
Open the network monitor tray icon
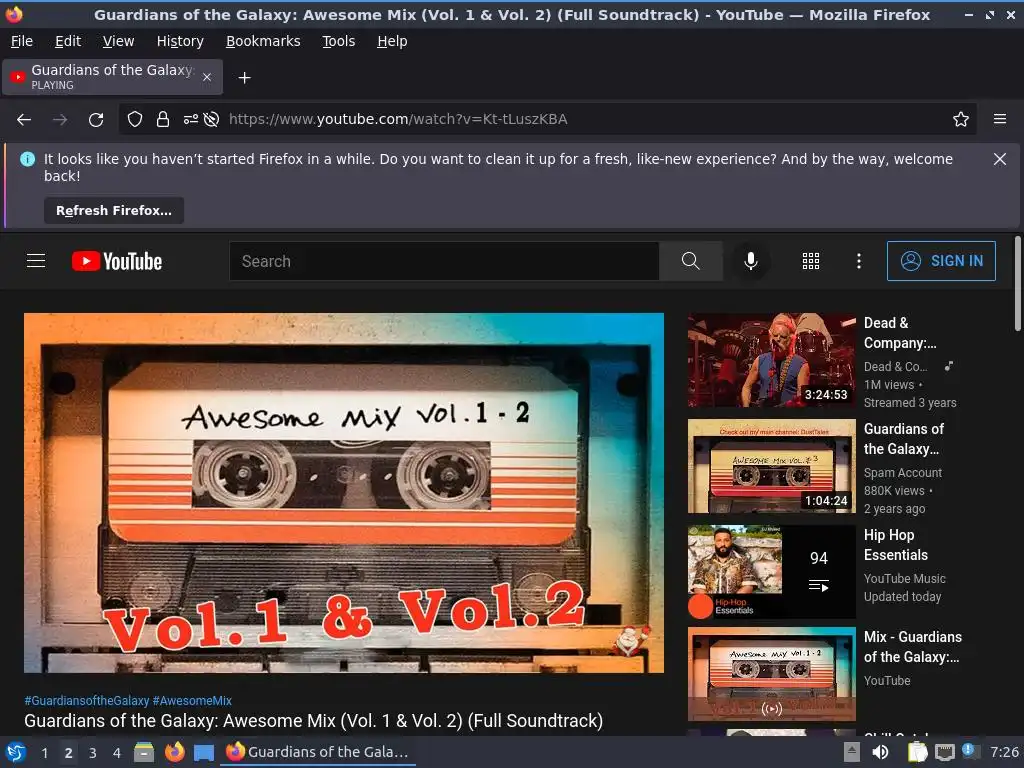pyautogui.click(x=944, y=752)
